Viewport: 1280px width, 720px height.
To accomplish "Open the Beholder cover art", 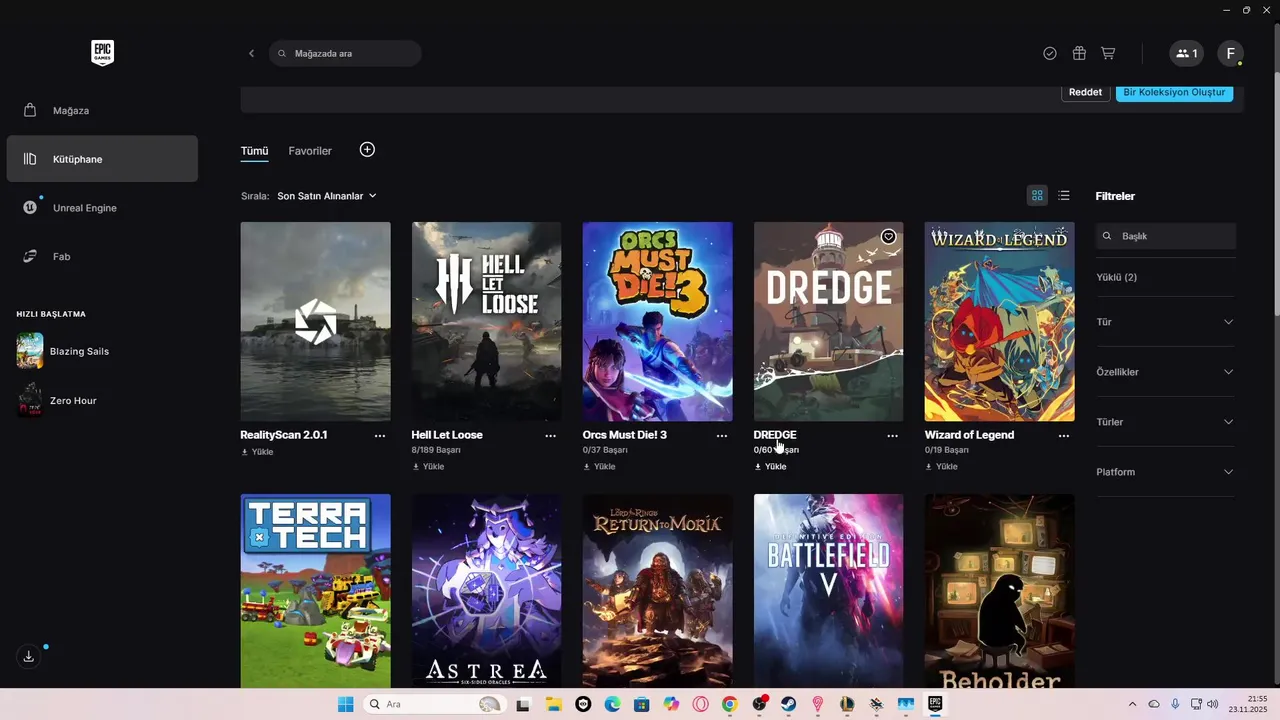I will tap(1000, 590).
